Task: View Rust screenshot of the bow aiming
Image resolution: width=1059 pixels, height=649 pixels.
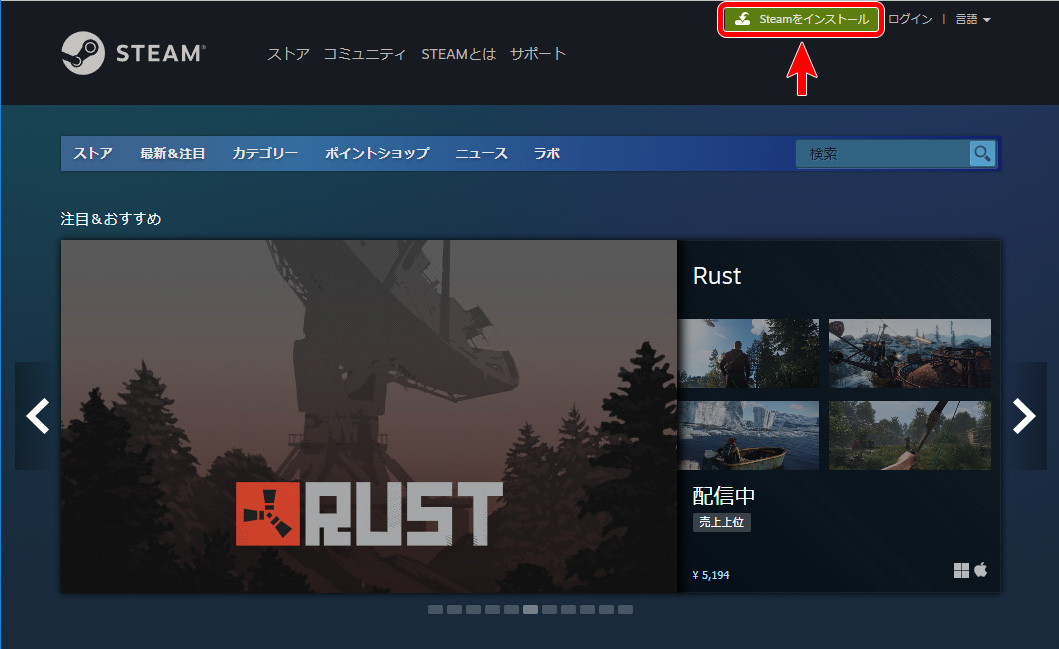Action: pyautogui.click(x=910, y=436)
